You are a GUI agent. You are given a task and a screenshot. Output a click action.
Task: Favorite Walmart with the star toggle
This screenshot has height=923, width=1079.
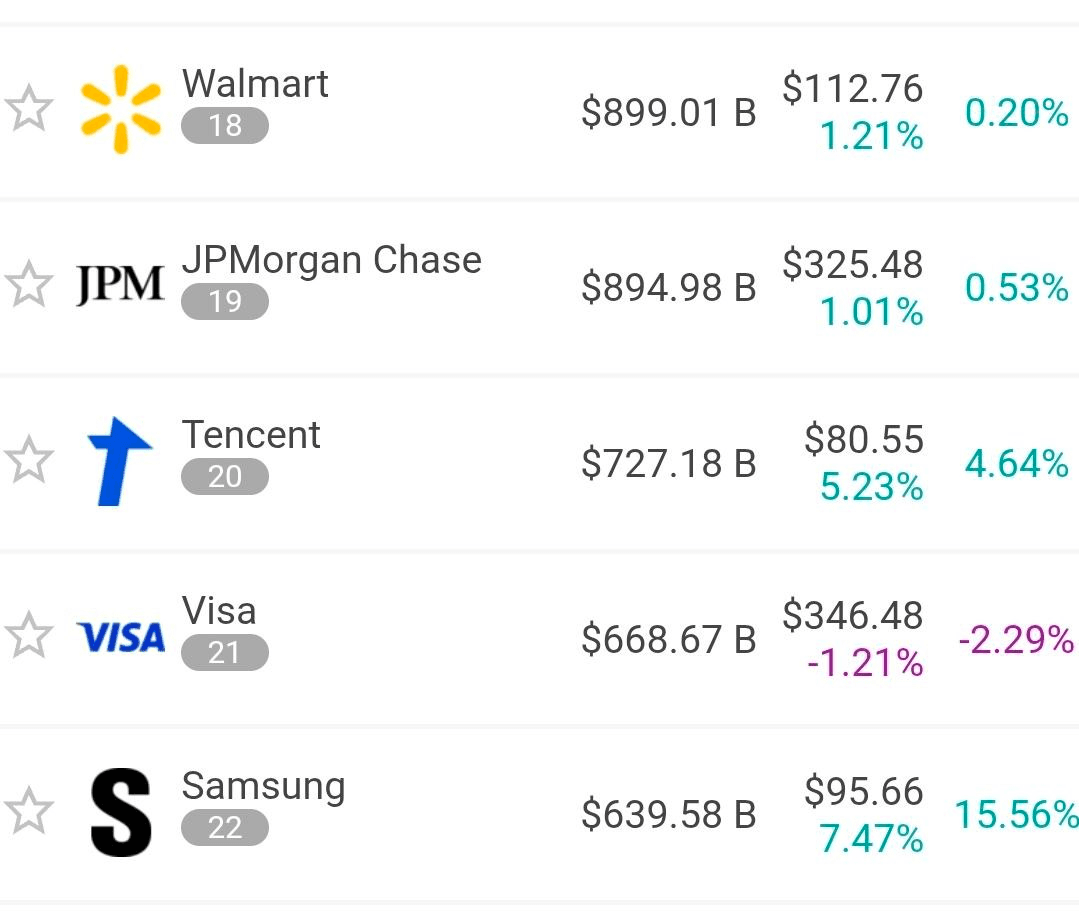[x=29, y=109]
